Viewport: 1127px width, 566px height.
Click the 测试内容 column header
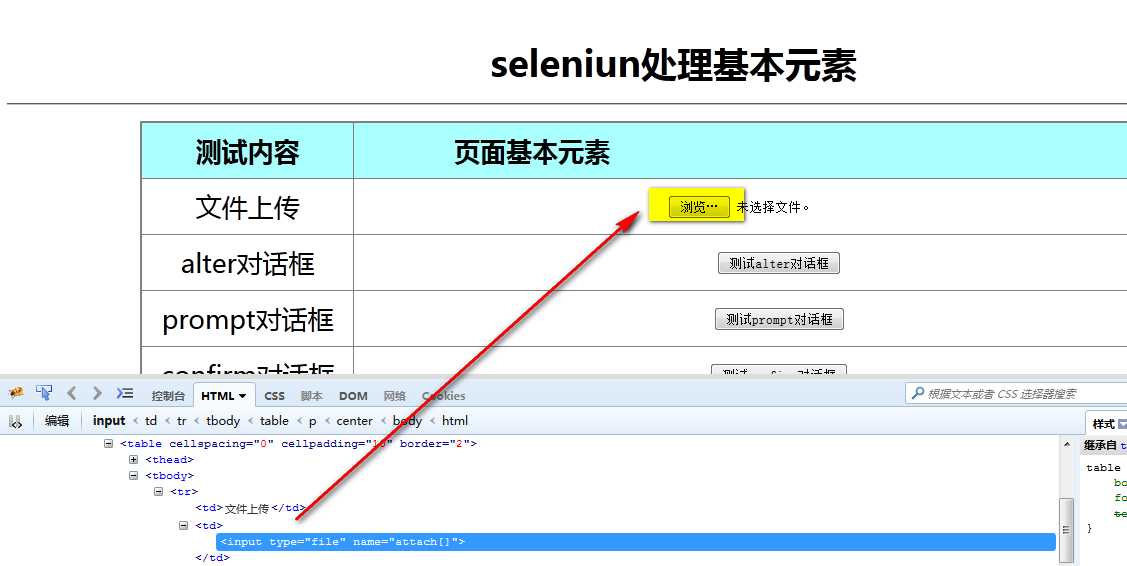247,152
